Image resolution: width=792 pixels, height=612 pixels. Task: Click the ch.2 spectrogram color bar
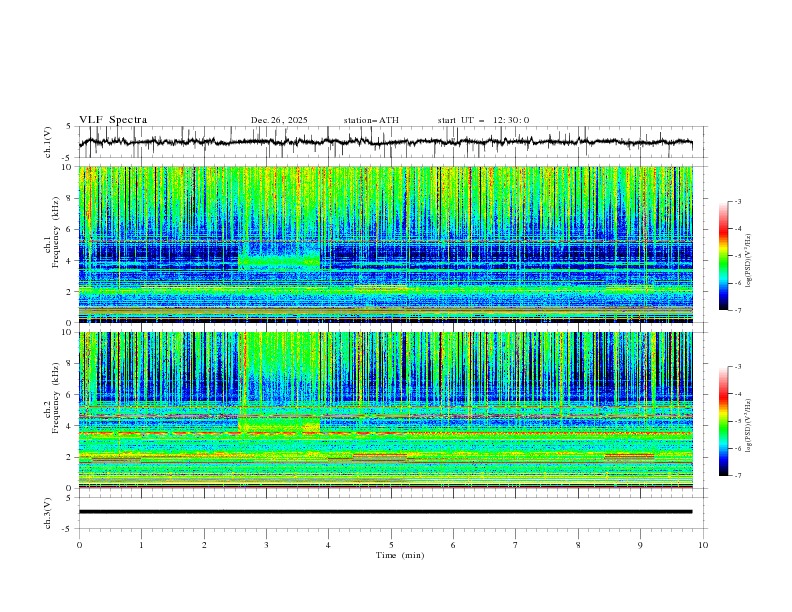tap(723, 421)
